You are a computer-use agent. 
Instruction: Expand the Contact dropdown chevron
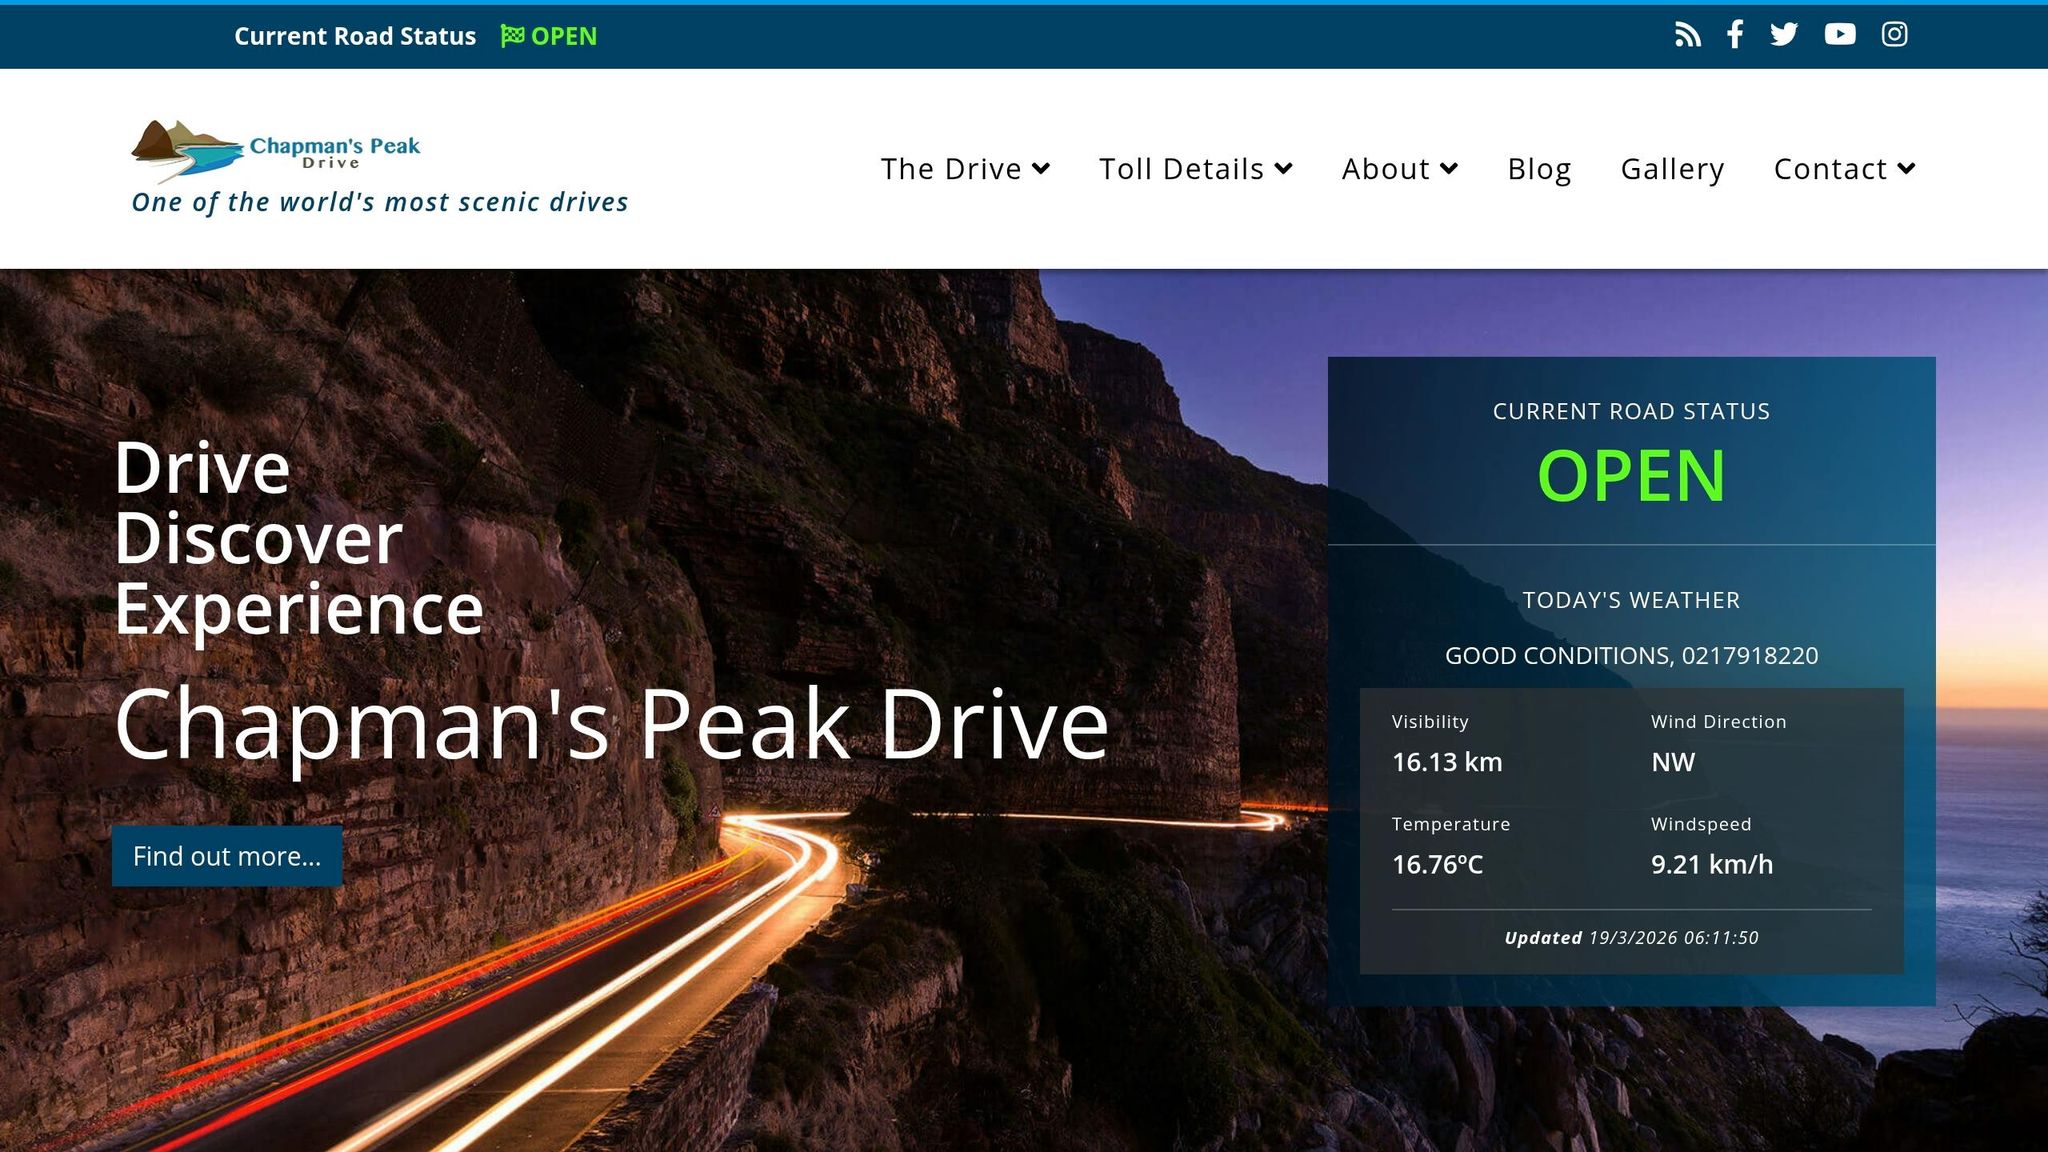pos(1906,169)
